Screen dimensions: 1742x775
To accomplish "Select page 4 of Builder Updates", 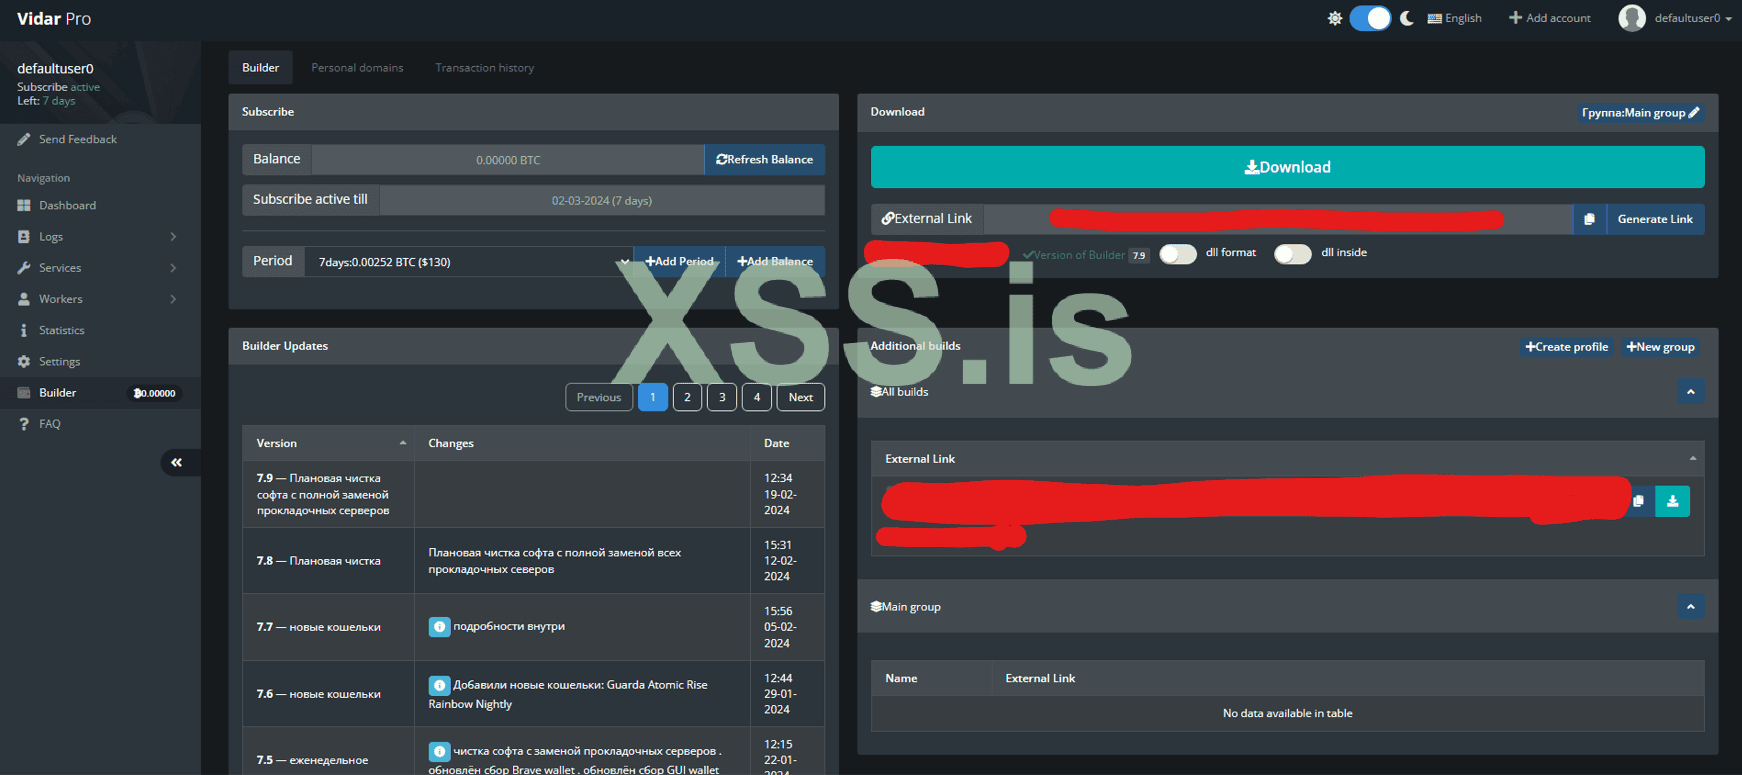I will click(x=757, y=397).
